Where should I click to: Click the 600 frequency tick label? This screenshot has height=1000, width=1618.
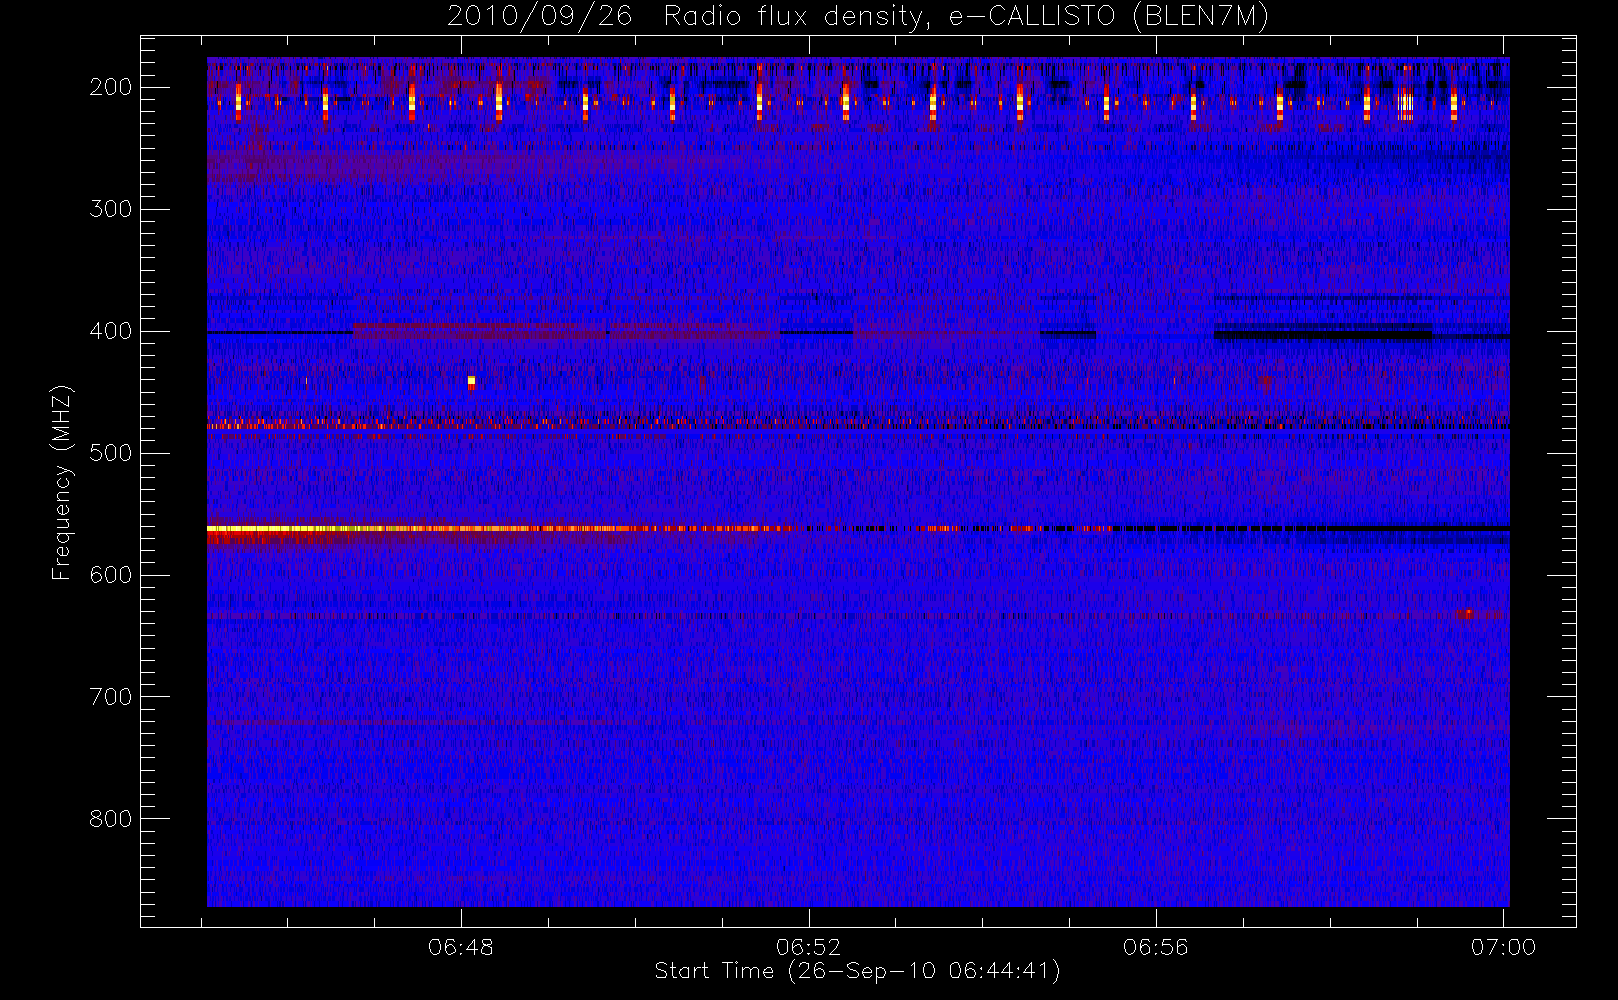[110, 575]
